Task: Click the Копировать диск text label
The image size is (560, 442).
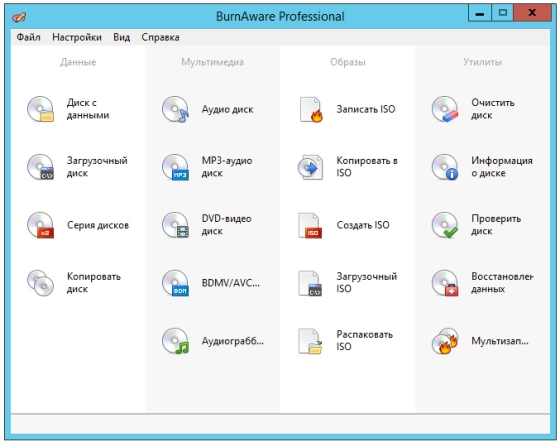Action: coord(94,283)
